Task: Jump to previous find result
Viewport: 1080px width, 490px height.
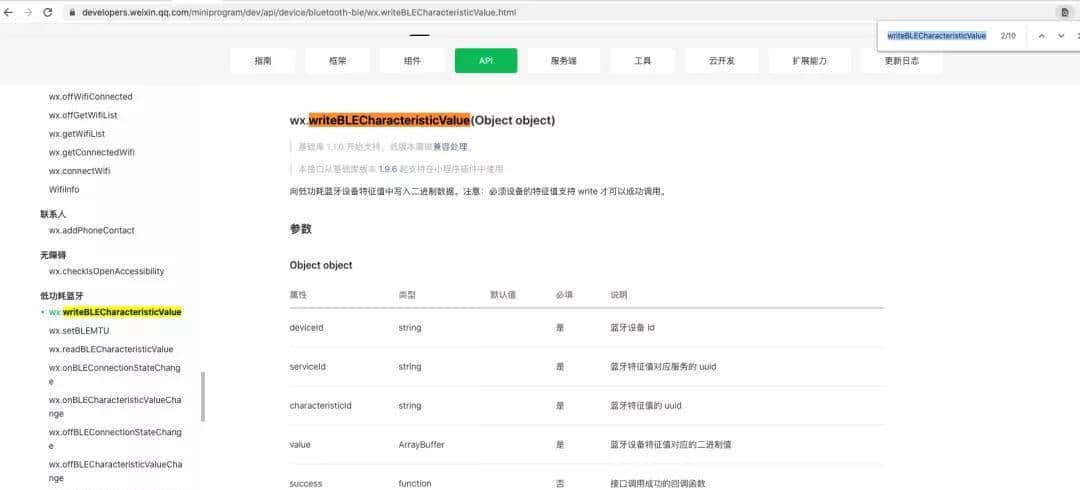Action: click(x=1041, y=36)
